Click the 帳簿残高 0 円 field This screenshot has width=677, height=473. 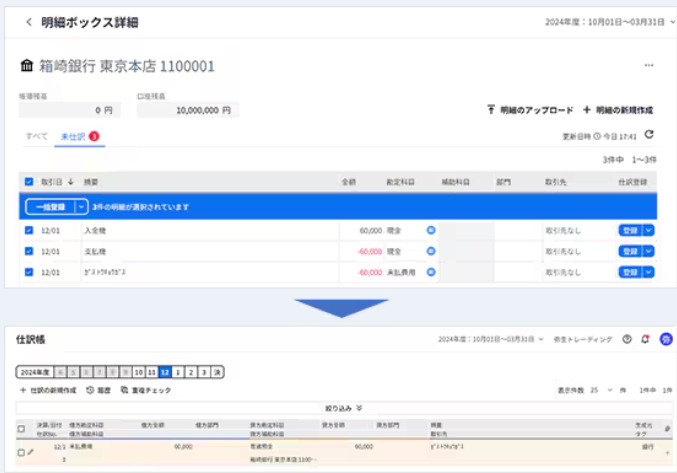(70, 110)
